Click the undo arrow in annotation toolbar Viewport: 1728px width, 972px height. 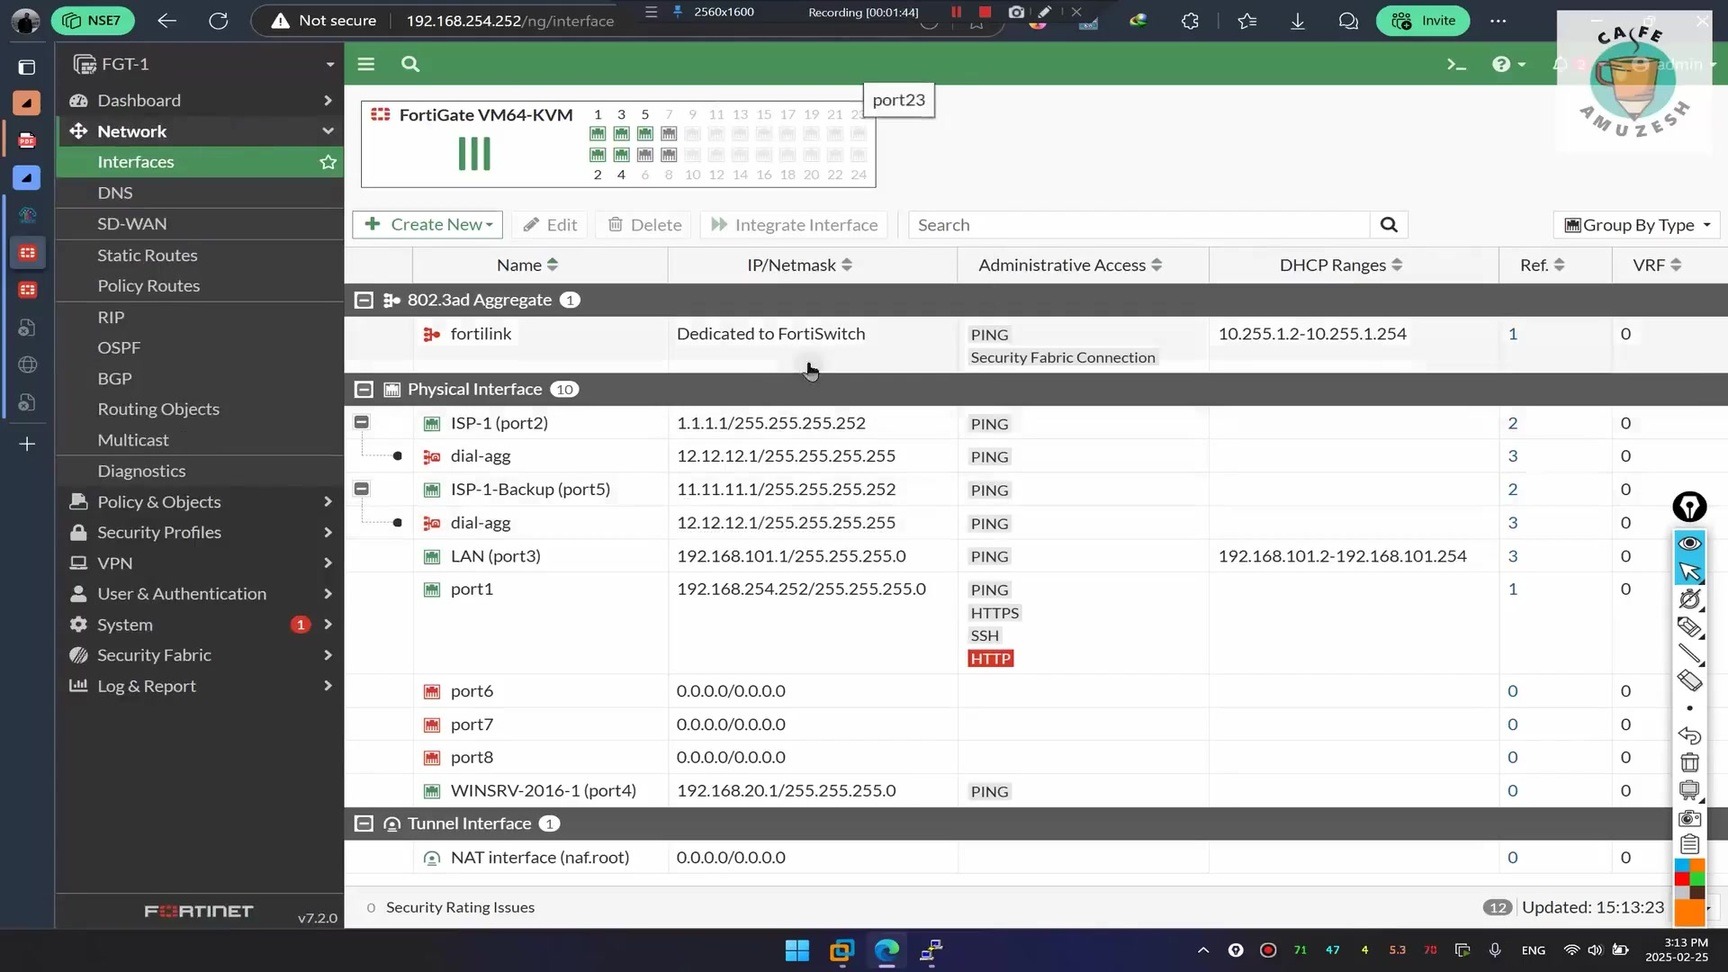[x=1689, y=736]
